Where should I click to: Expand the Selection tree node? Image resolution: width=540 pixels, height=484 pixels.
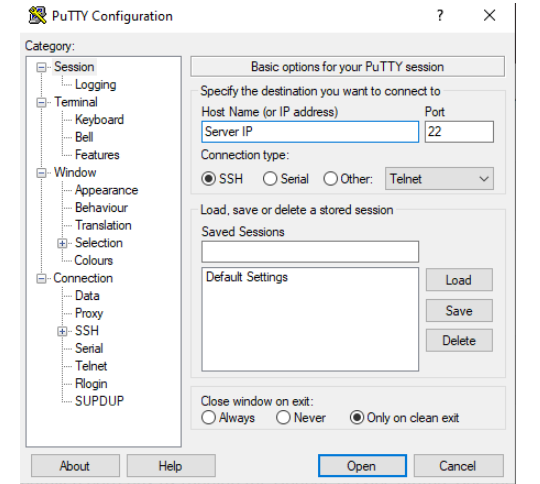62,244
